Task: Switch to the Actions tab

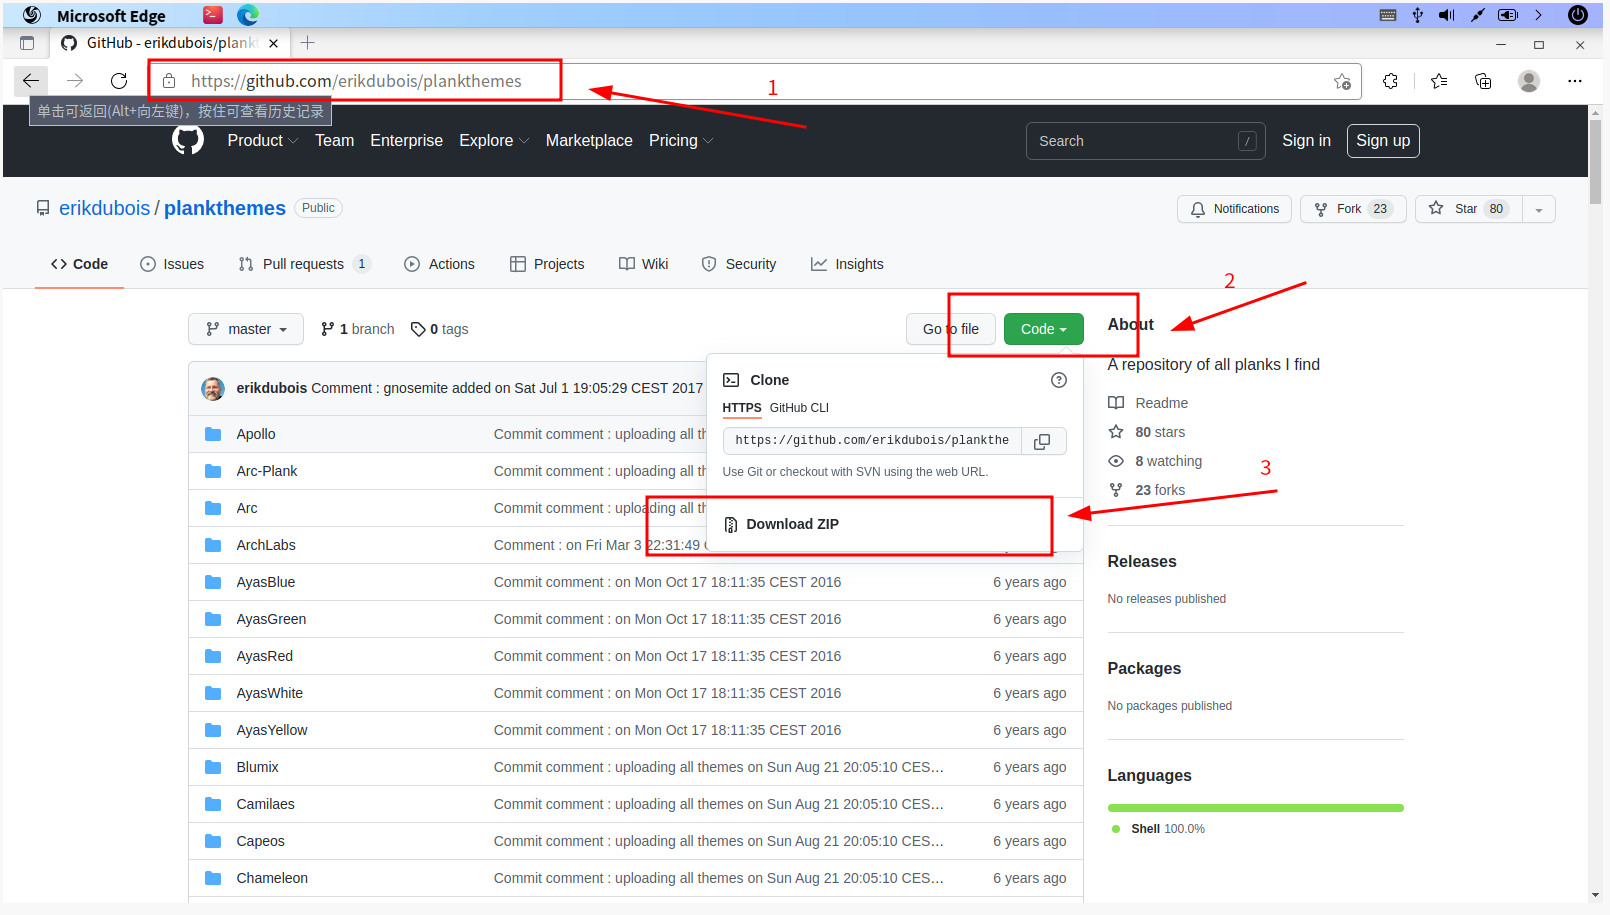Action: coord(439,264)
